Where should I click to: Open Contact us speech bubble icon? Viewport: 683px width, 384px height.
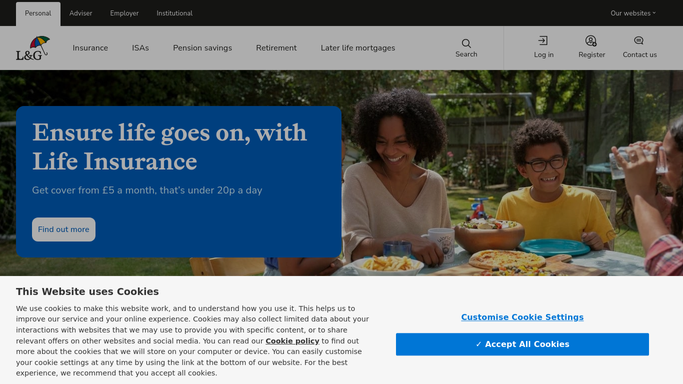tap(639, 40)
